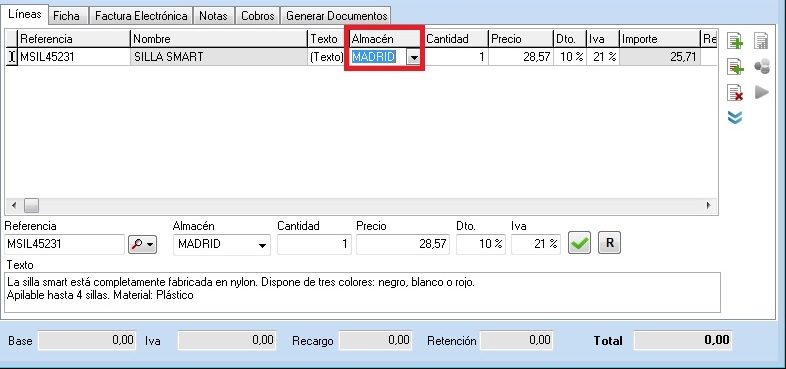Click the Referencia input field MSIL45231
Image resolution: width=786 pixels, height=369 pixels.
64,244
